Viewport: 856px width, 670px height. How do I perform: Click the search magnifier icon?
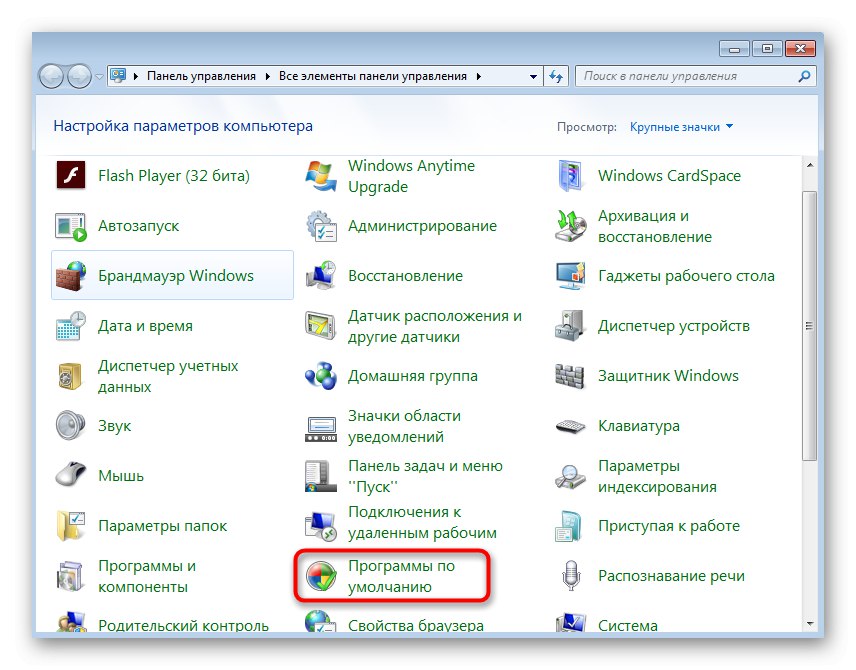click(804, 76)
